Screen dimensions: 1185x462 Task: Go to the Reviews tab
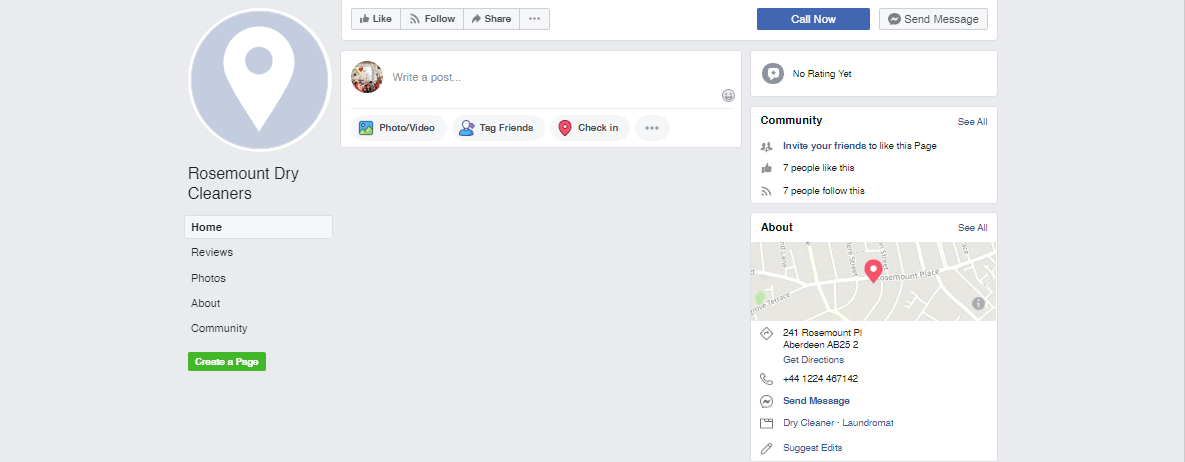[212, 253]
